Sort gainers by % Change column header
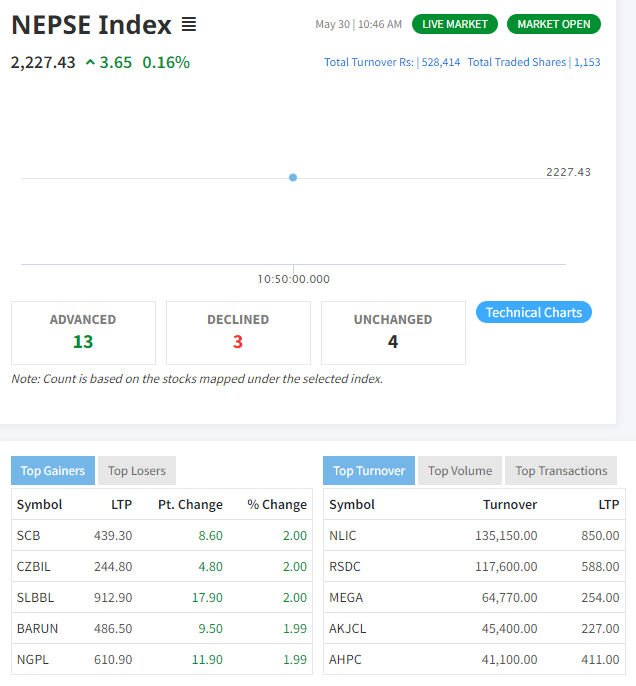This screenshot has width=636, height=686. [277, 505]
